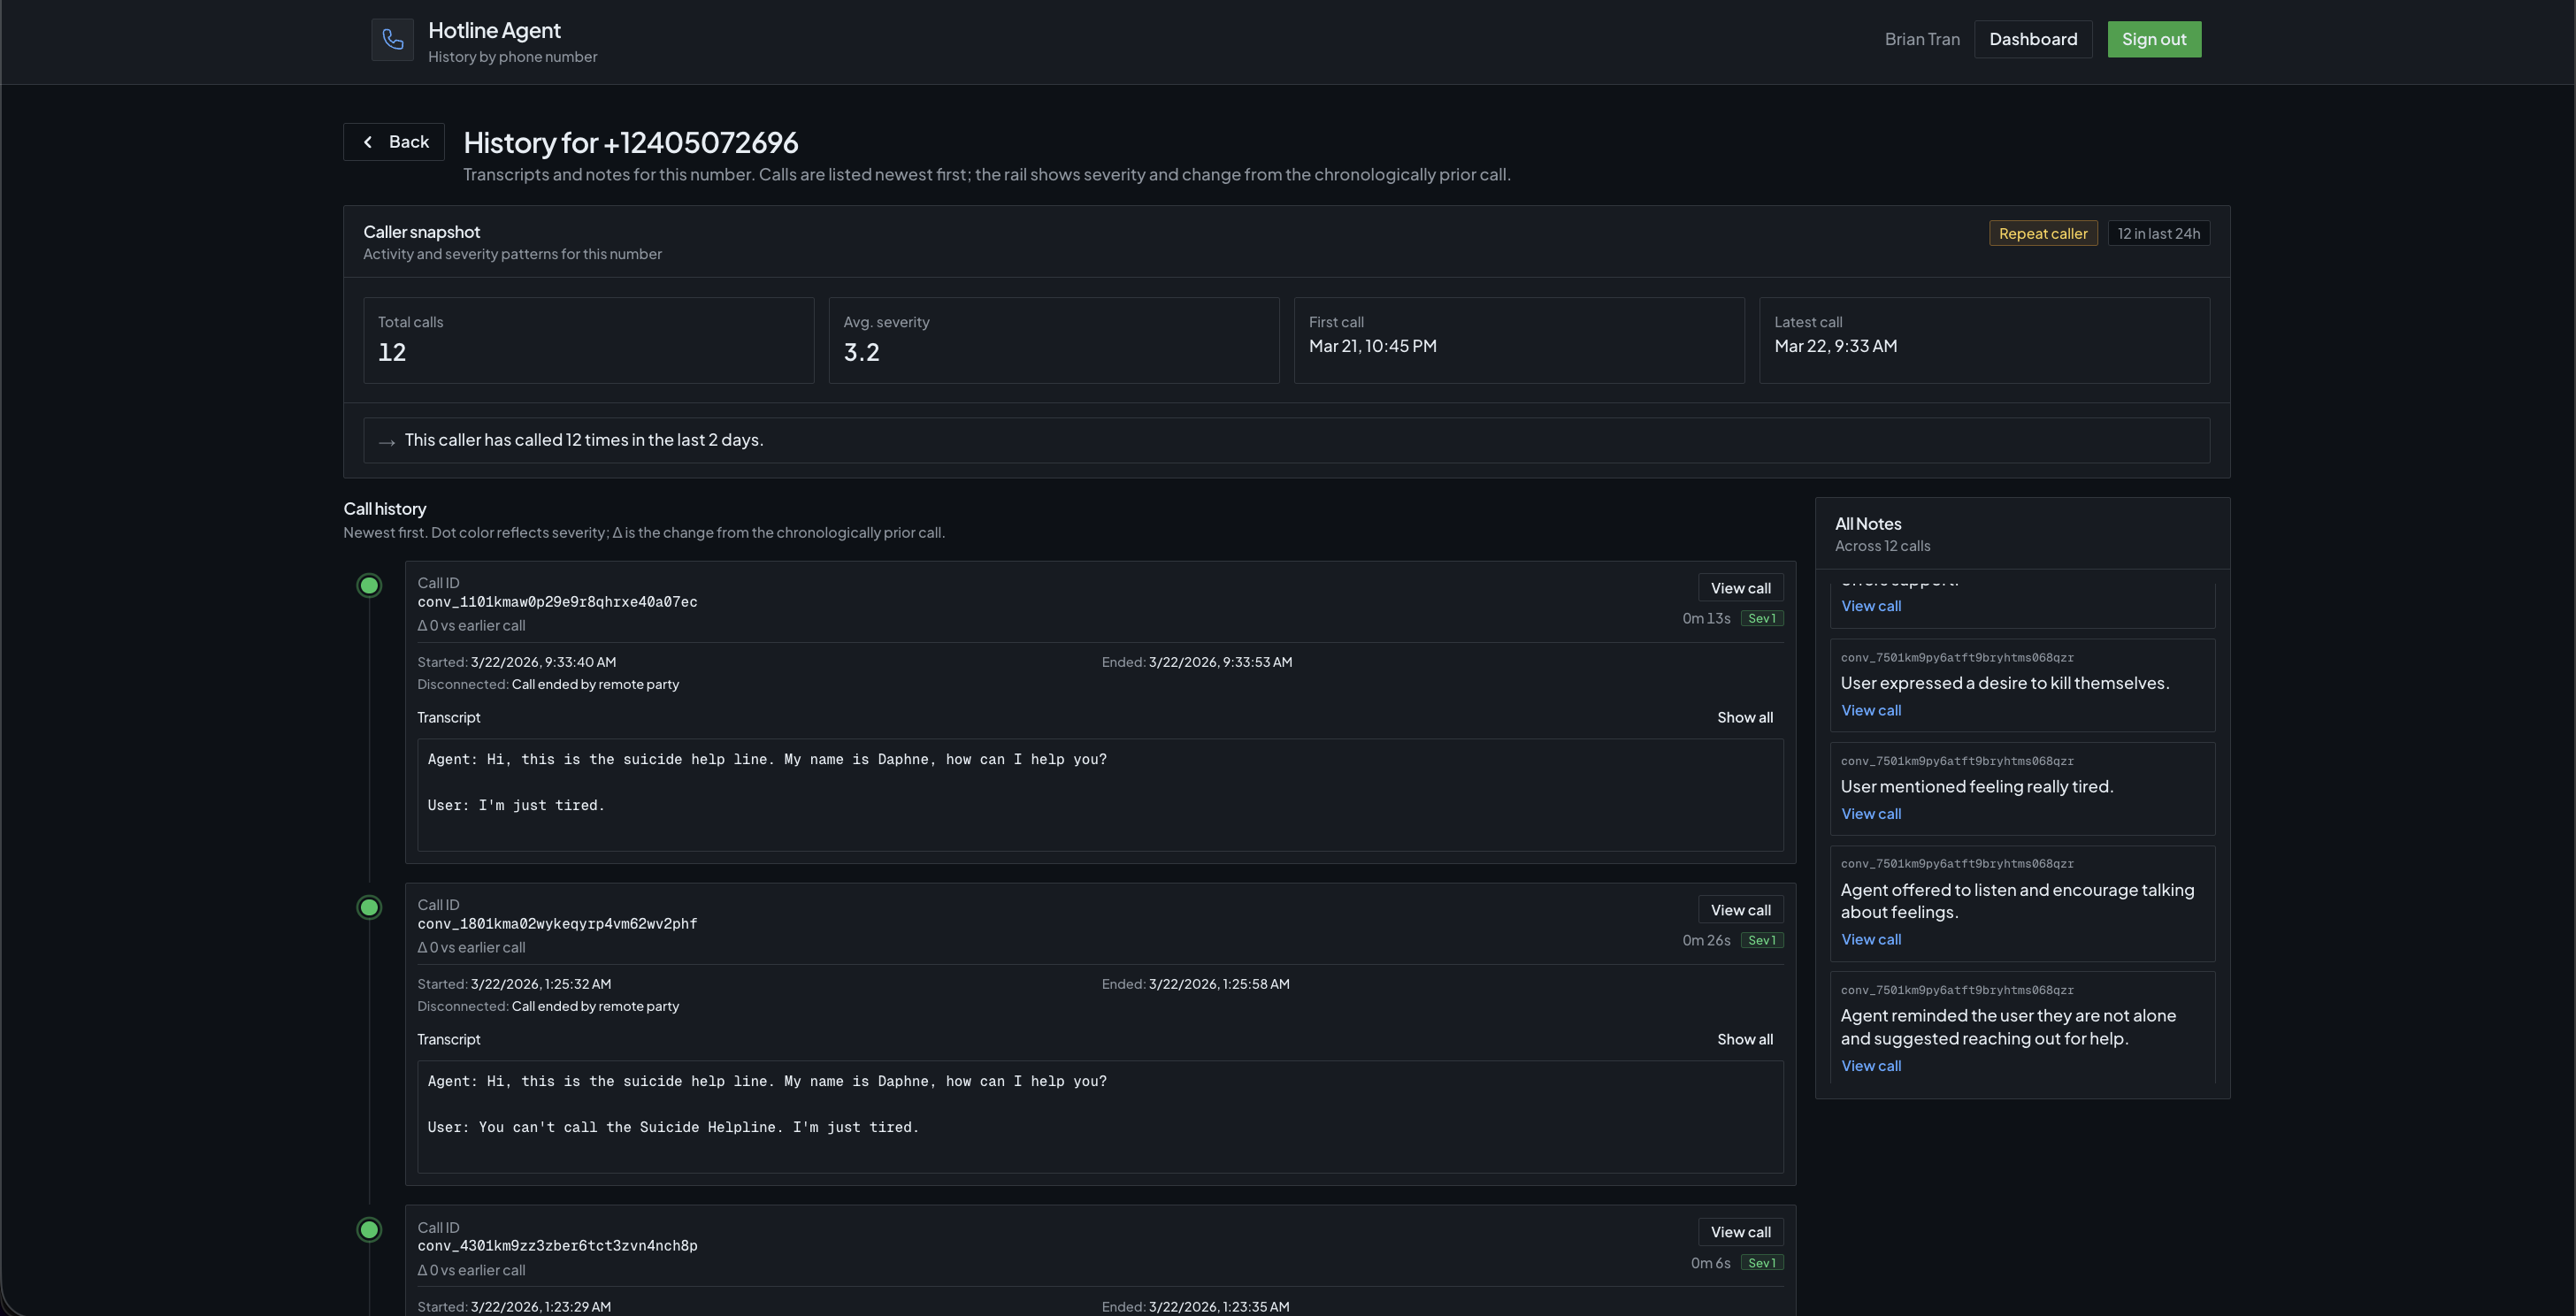Screen dimensions: 2576x1316
Task: Click the green severity dot for the 1:25 AM call
Action: coord(369,908)
